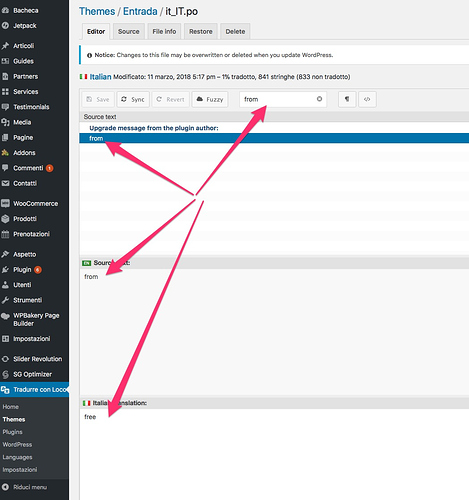Open the Restore tab
Viewport: 469px width, 500px height.
pyautogui.click(x=201, y=31)
